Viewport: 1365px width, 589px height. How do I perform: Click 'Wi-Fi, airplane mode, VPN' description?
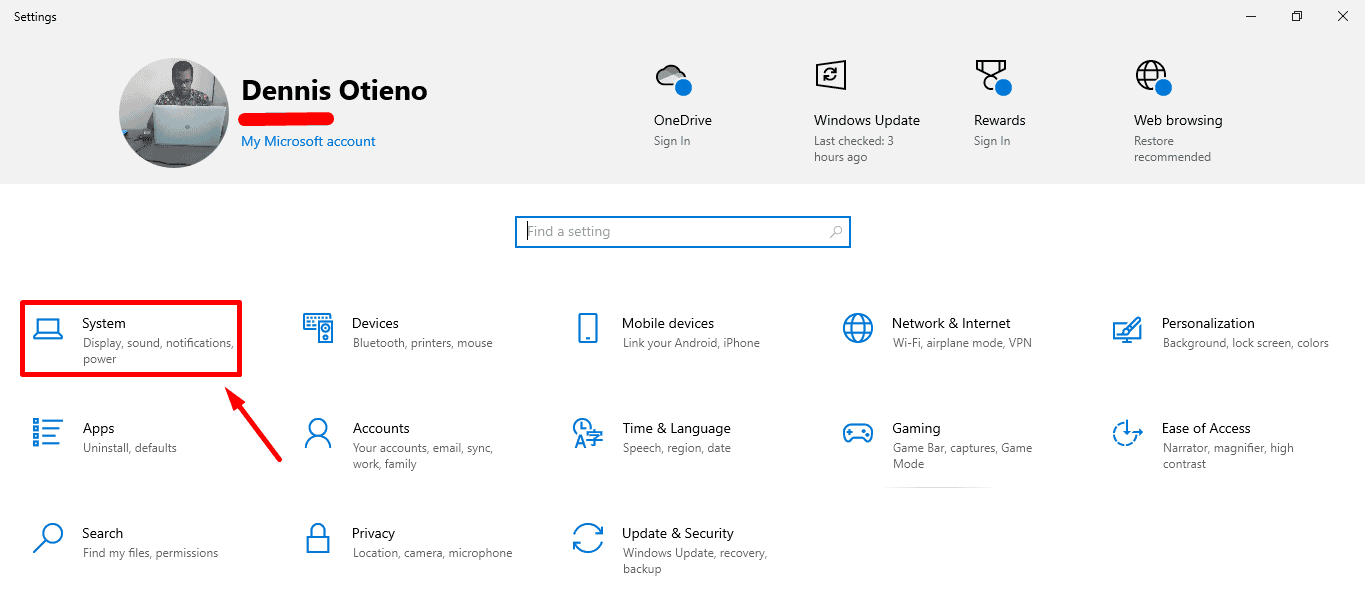pyautogui.click(x=962, y=343)
